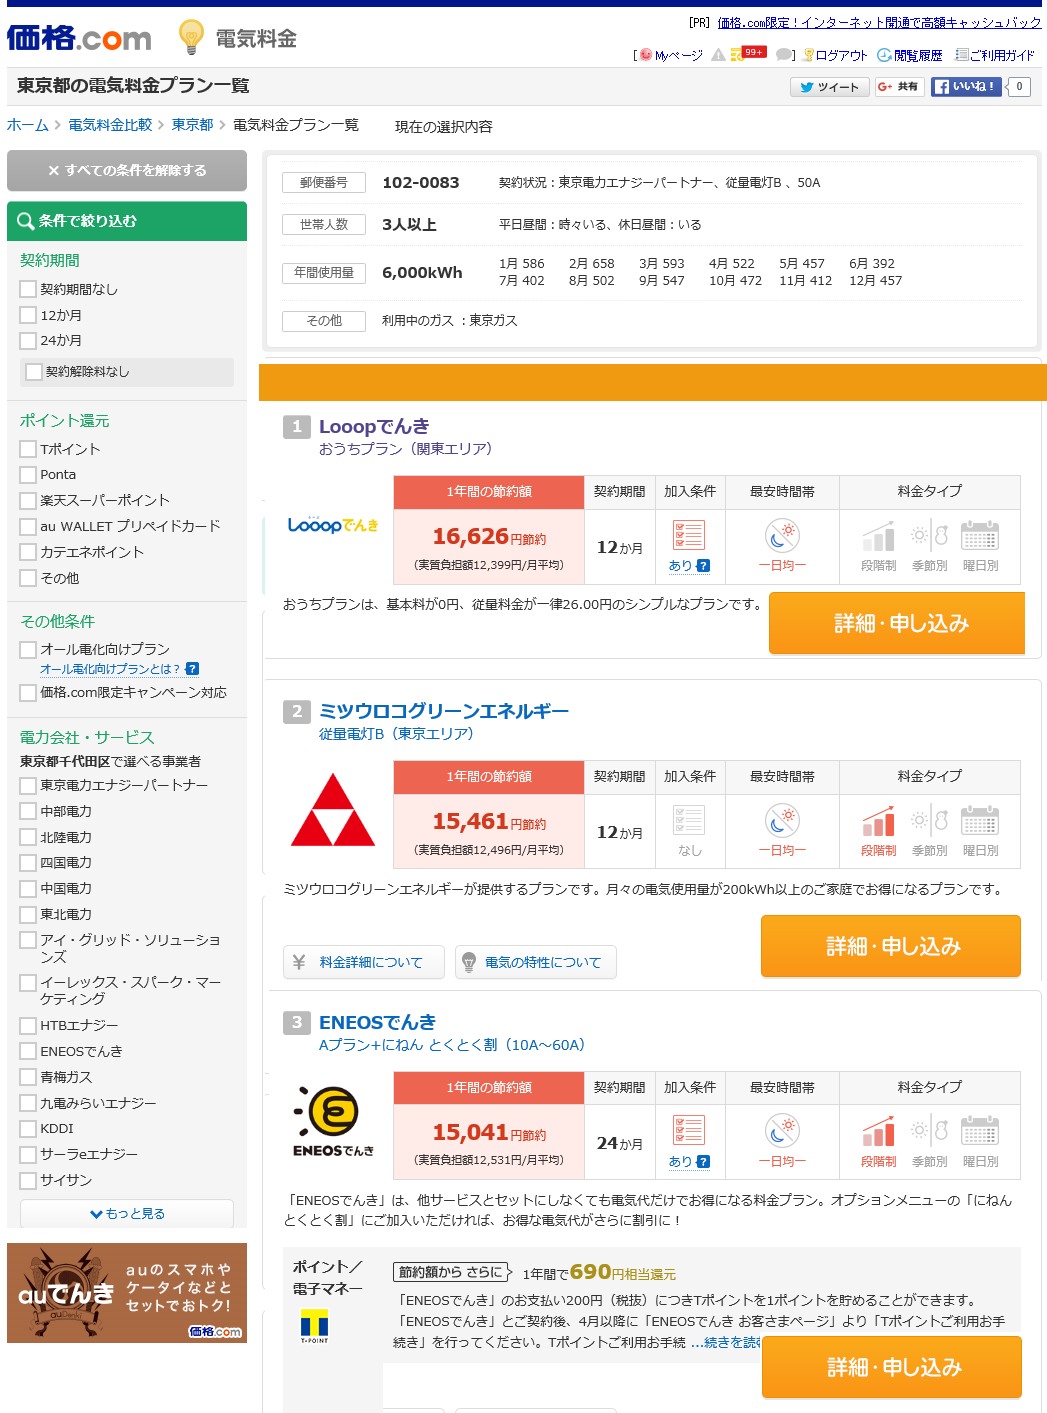The height and width of the screenshot is (1413, 1047).
Task: Click the Facebook いいね! button
Action: [x=967, y=87]
